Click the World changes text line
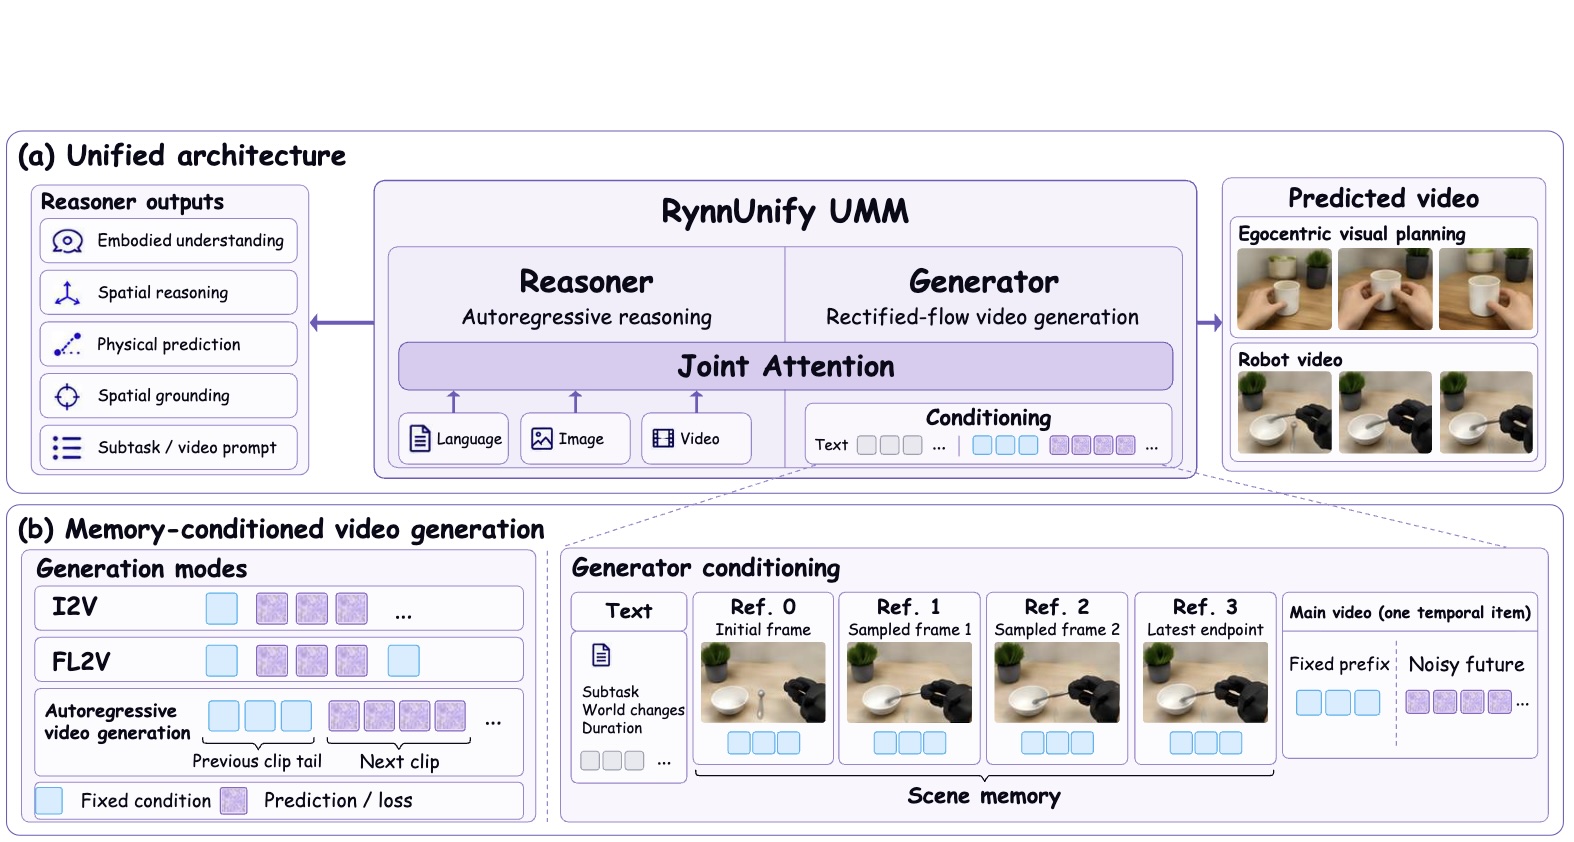Viewport: 1574px width, 842px height. (x=633, y=710)
